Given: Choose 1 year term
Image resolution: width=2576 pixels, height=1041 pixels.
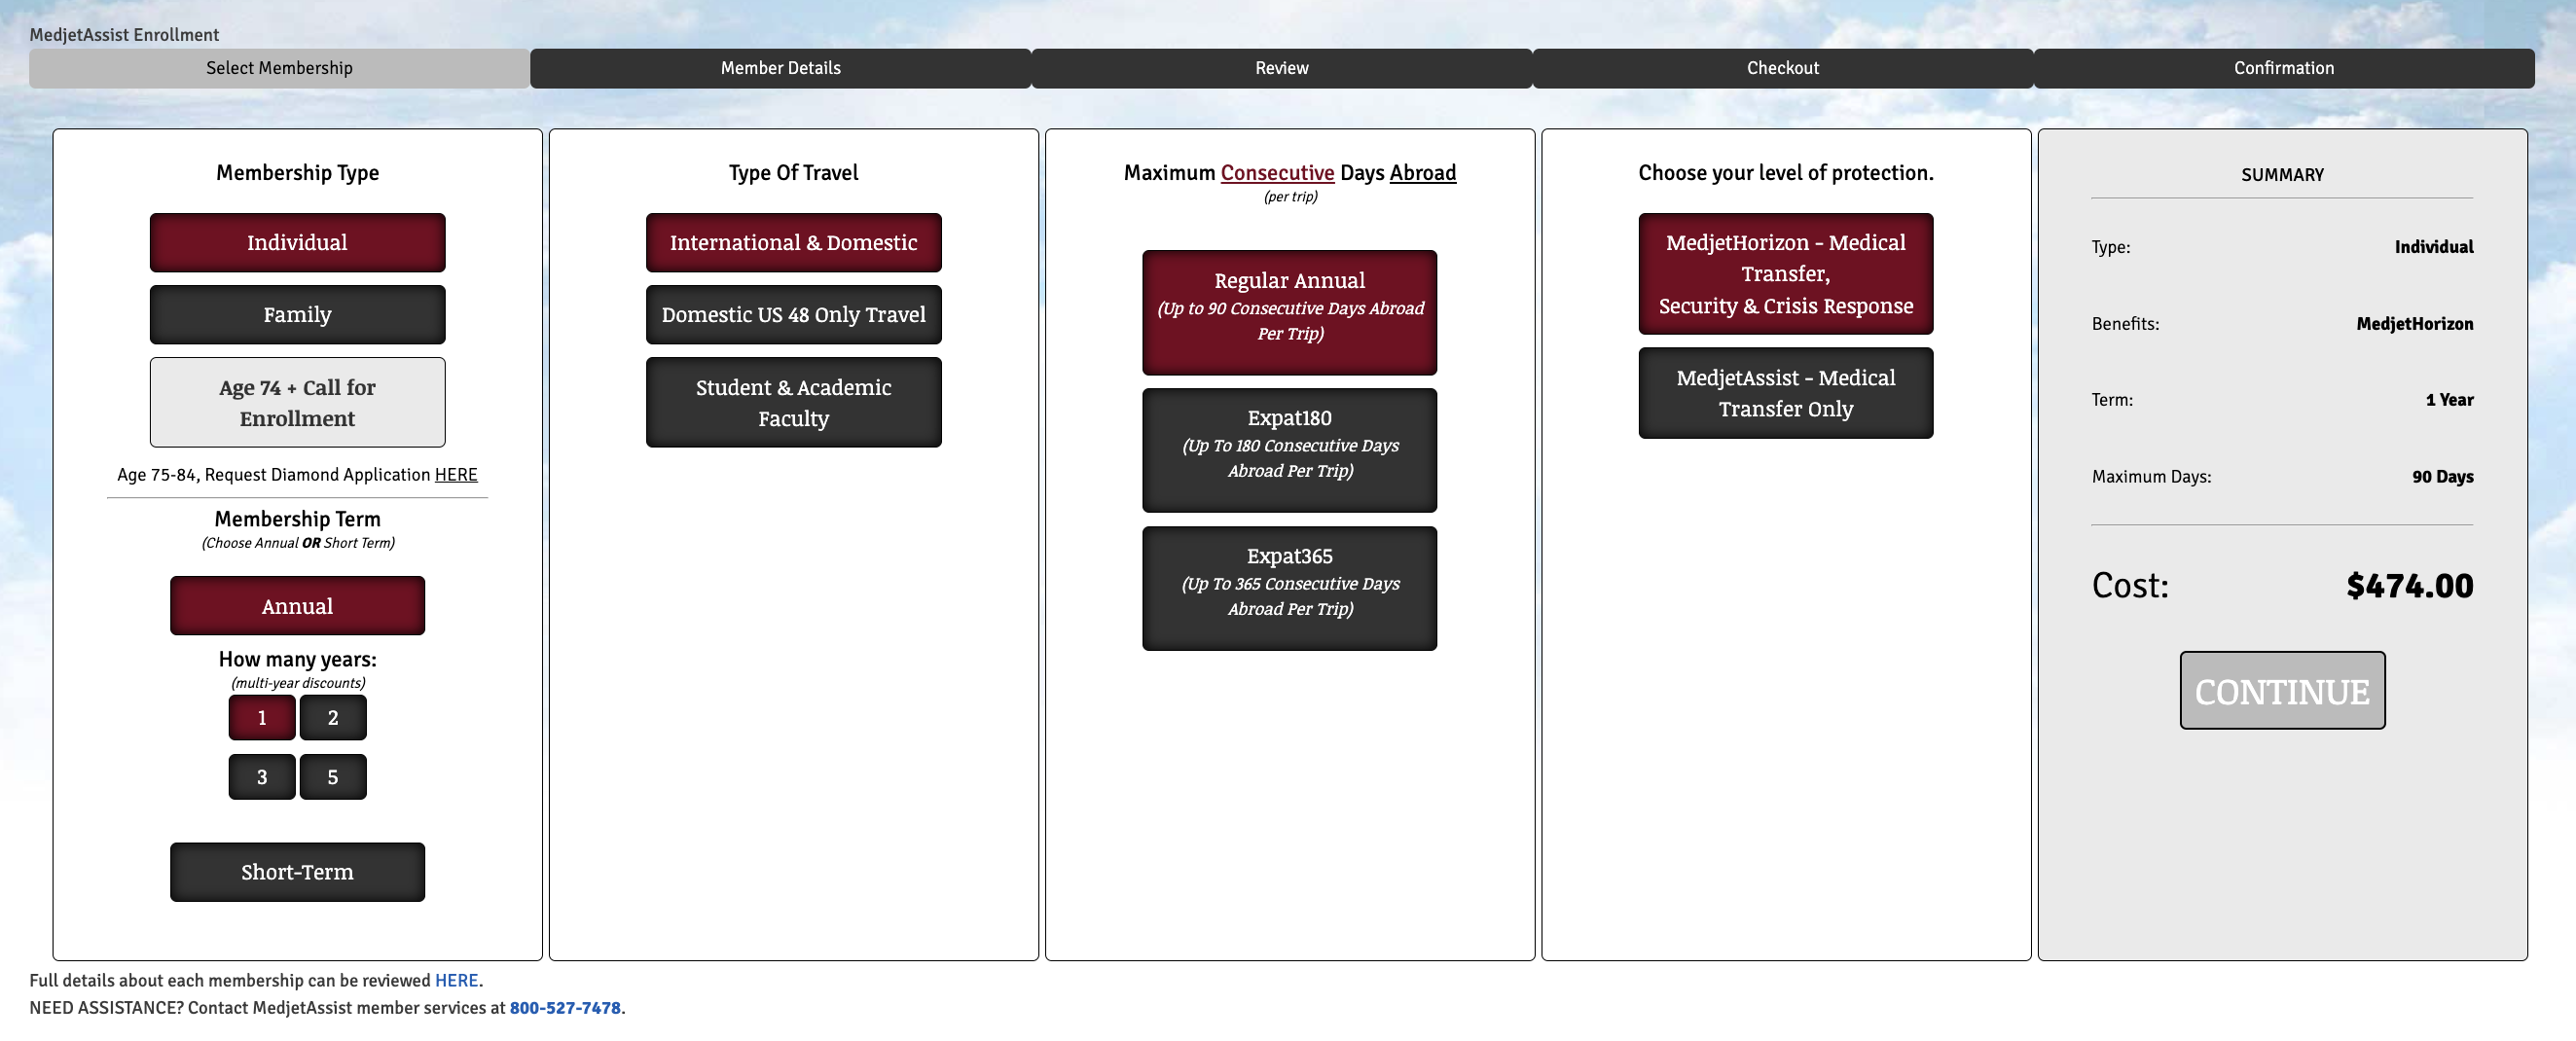Looking at the screenshot, I should point(262,717).
